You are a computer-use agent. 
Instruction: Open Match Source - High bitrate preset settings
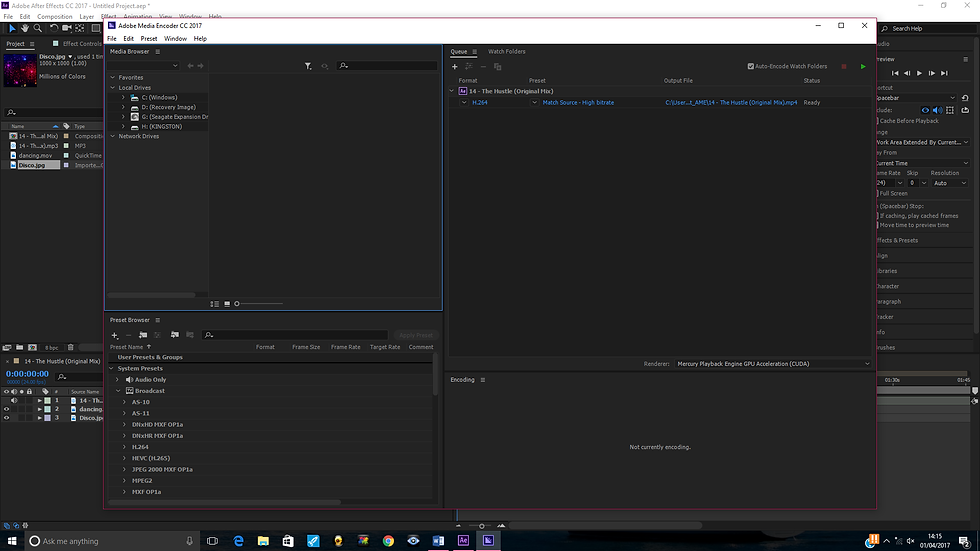(578, 102)
